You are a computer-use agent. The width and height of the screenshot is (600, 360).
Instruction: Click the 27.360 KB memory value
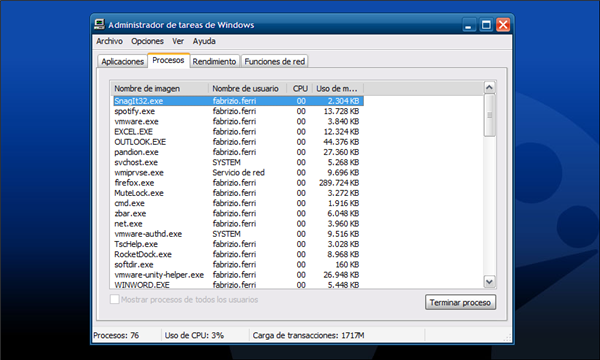[341, 152]
